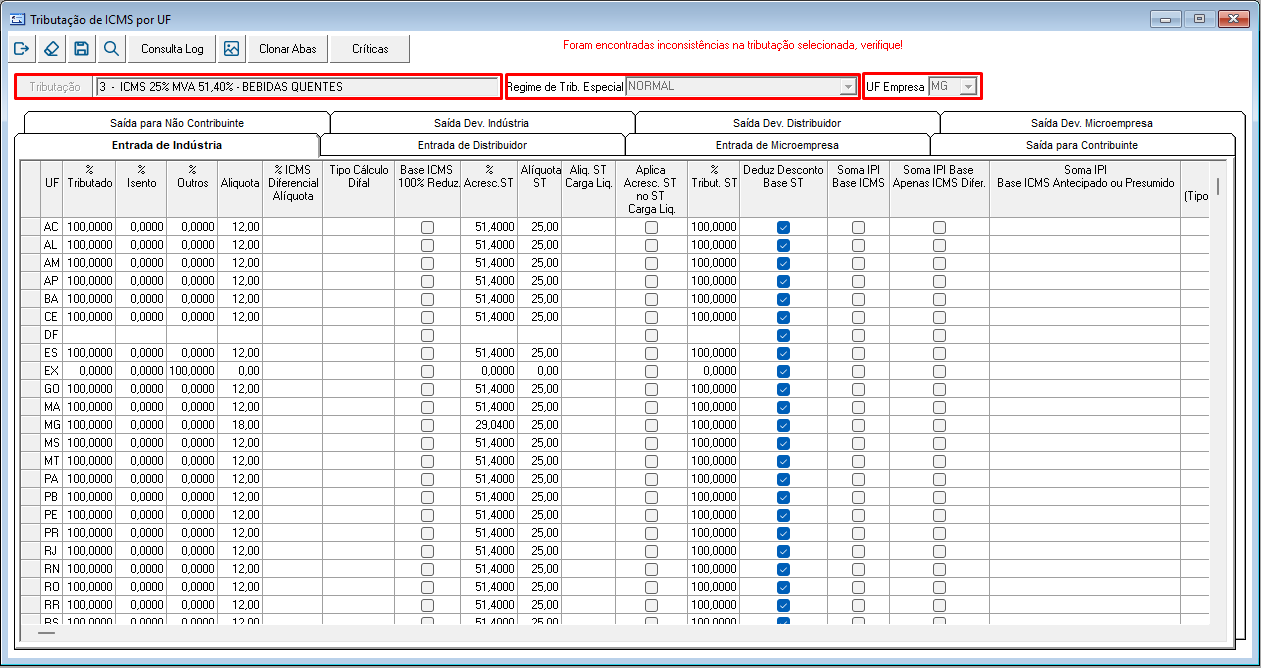Image resolution: width=1261 pixels, height=668 pixels.
Task: Open the Críticas button
Action: pos(371,48)
